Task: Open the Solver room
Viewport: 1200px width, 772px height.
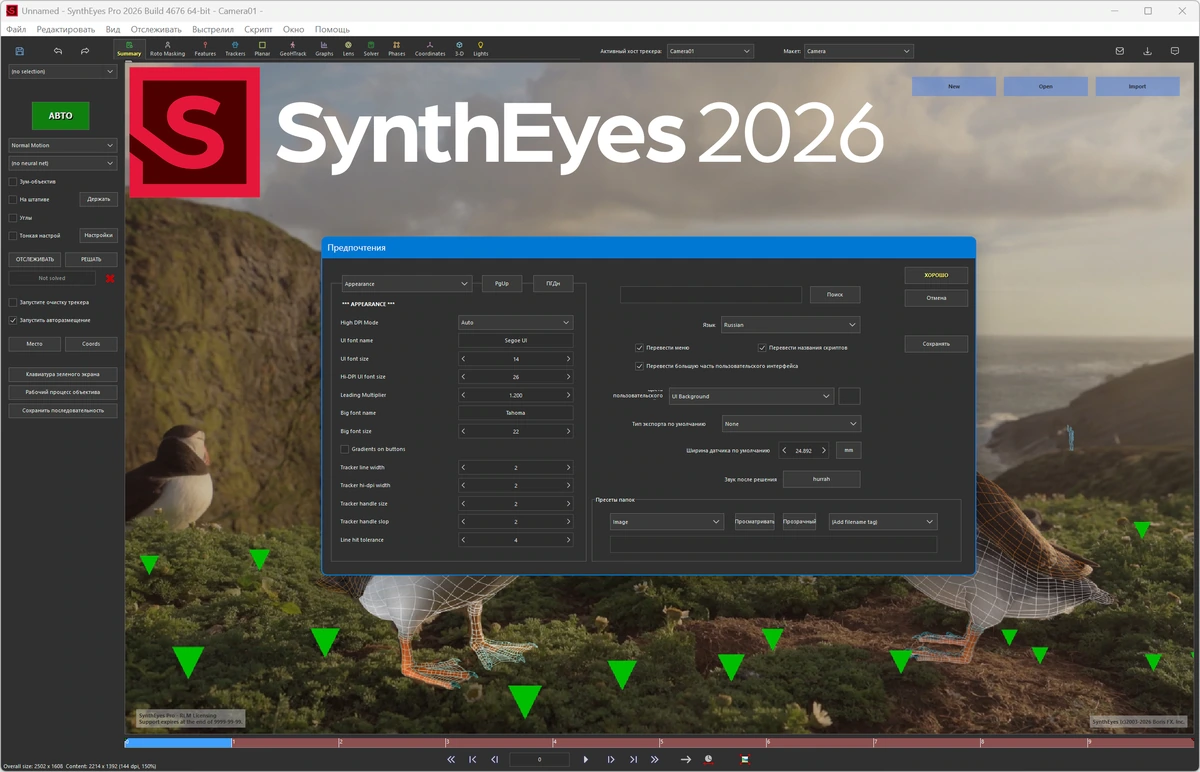Action: 371,49
